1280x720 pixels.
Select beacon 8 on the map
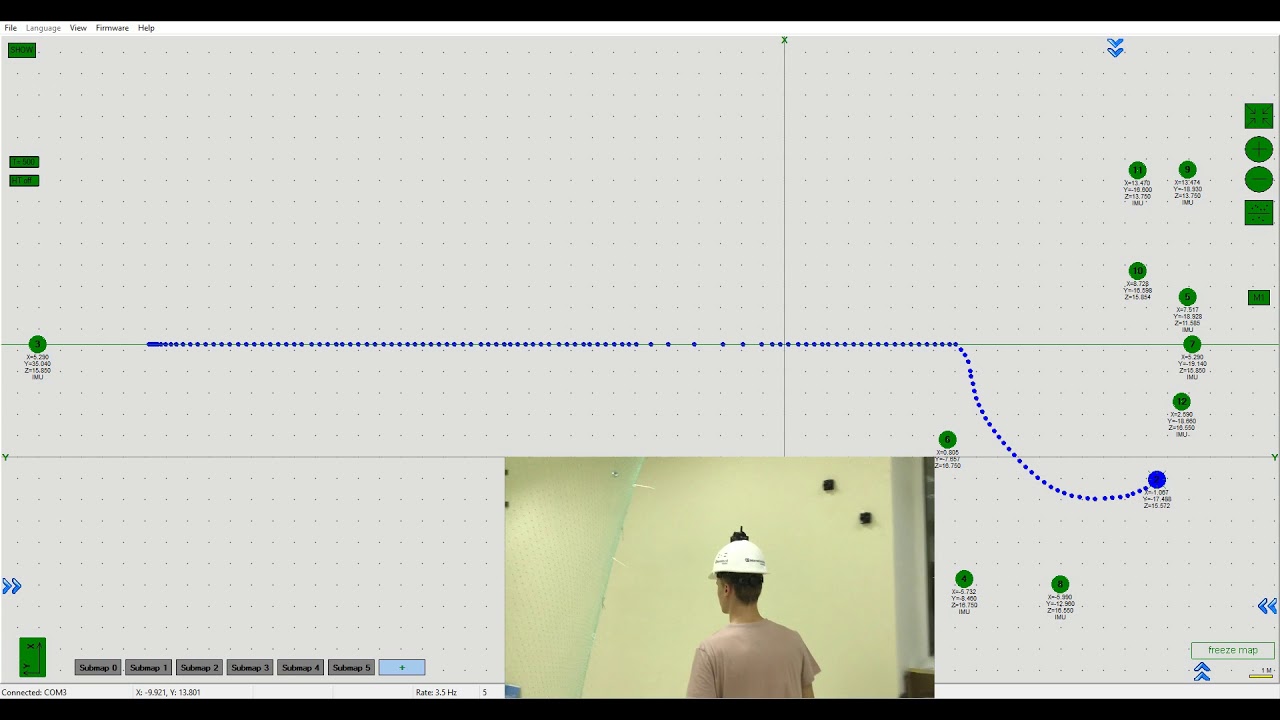point(1060,584)
